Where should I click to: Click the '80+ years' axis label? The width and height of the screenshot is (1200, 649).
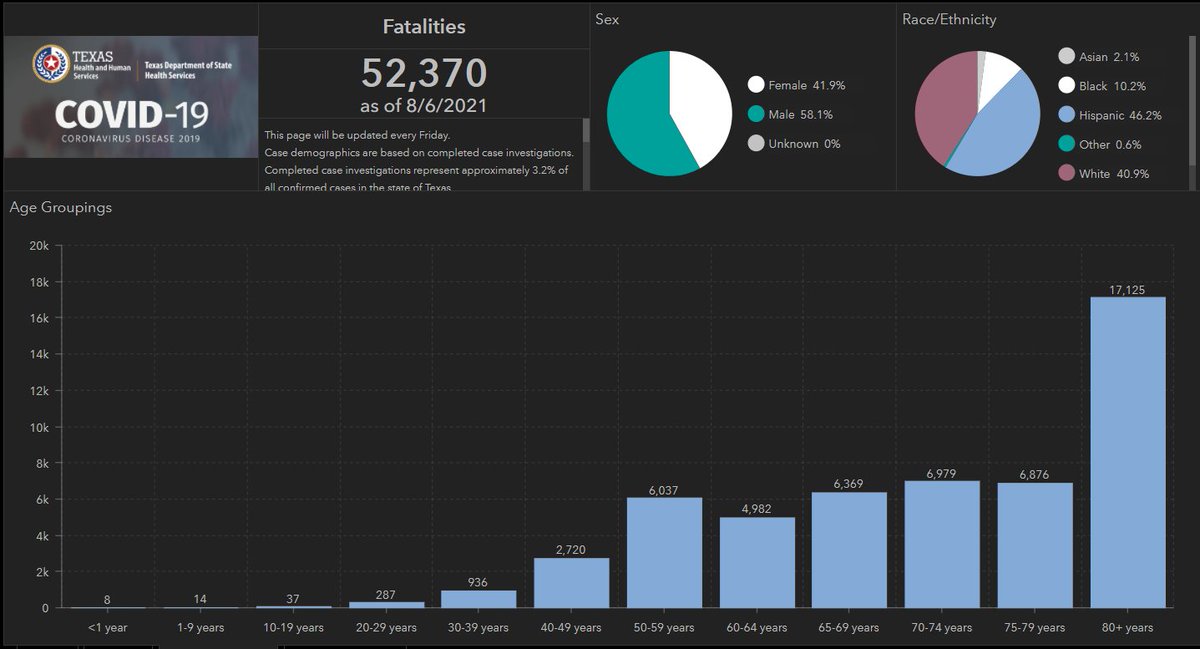point(1128,627)
